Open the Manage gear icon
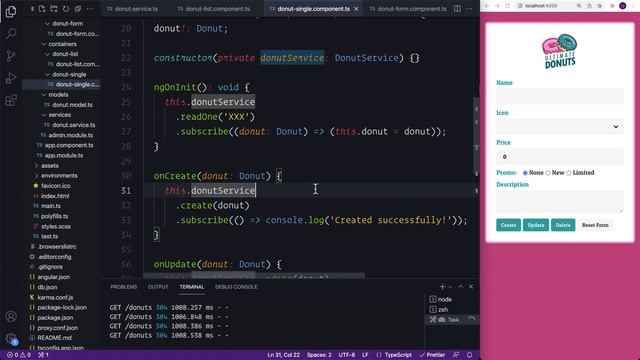The image size is (640, 360). pyautogui.click(x=11, y=338)
